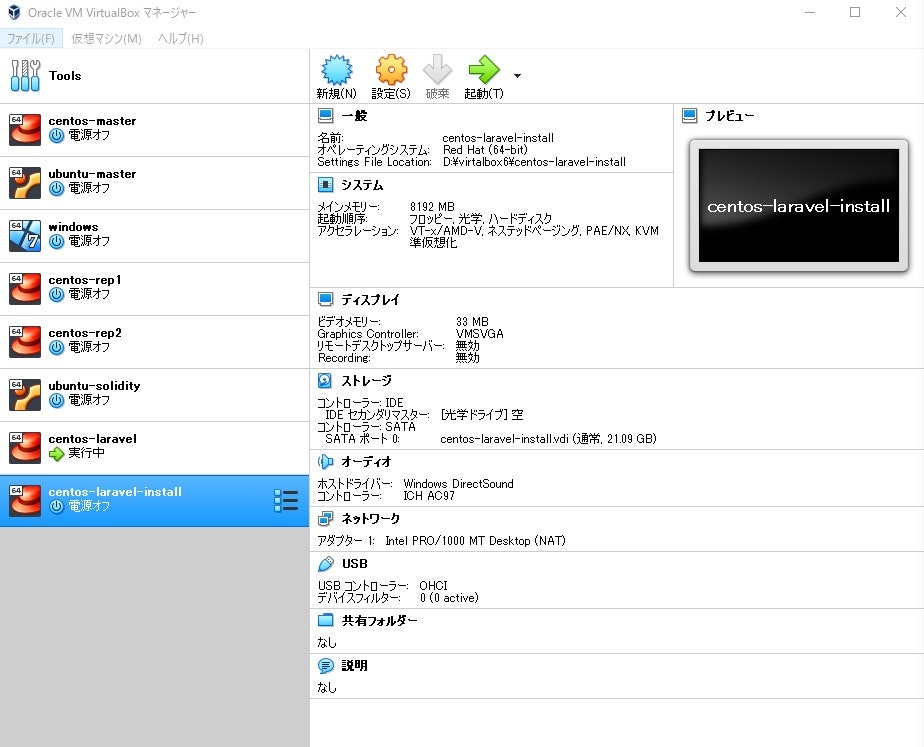
Task: Click the Intel PRO/1000 MT Desktop (NAT) entry
Action: click(x=475, y=540)
